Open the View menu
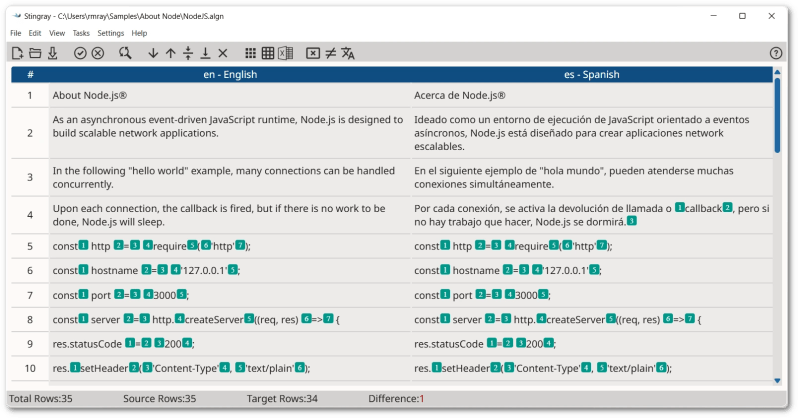 click(57, 33)
